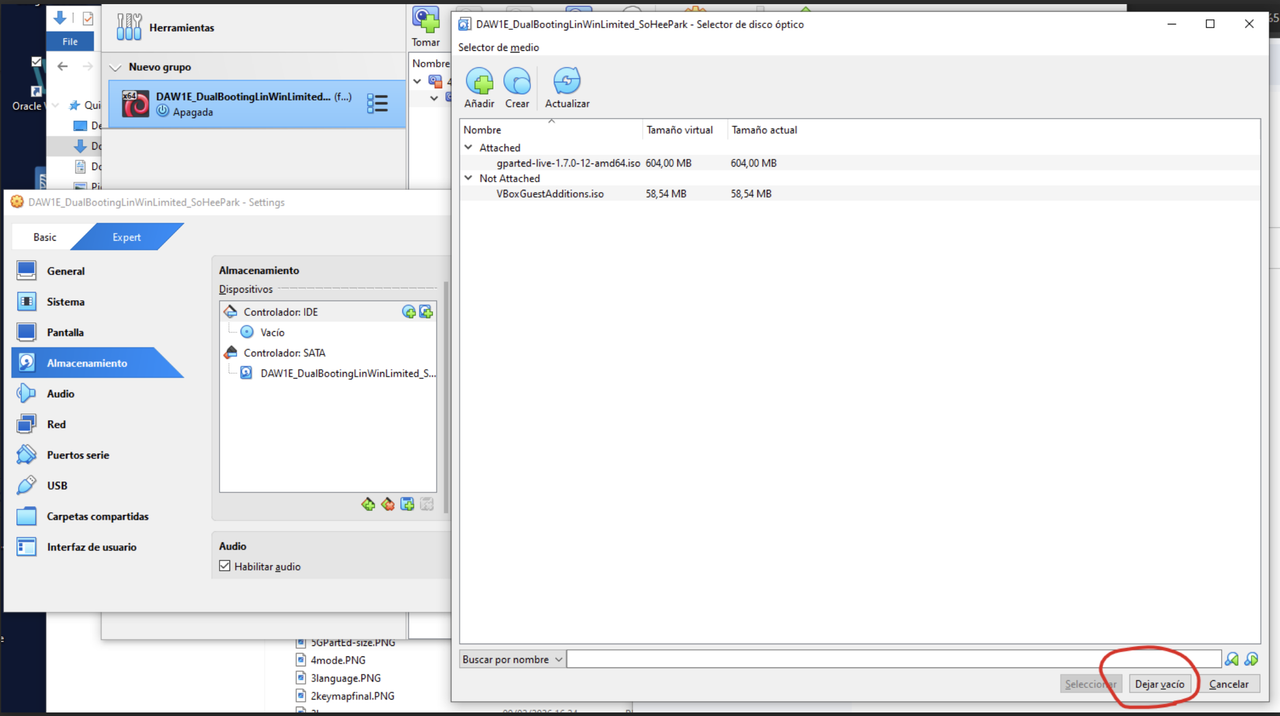Click the disabled Seleccionar button
This screenshot has height=716, width=1280.
1091,684
